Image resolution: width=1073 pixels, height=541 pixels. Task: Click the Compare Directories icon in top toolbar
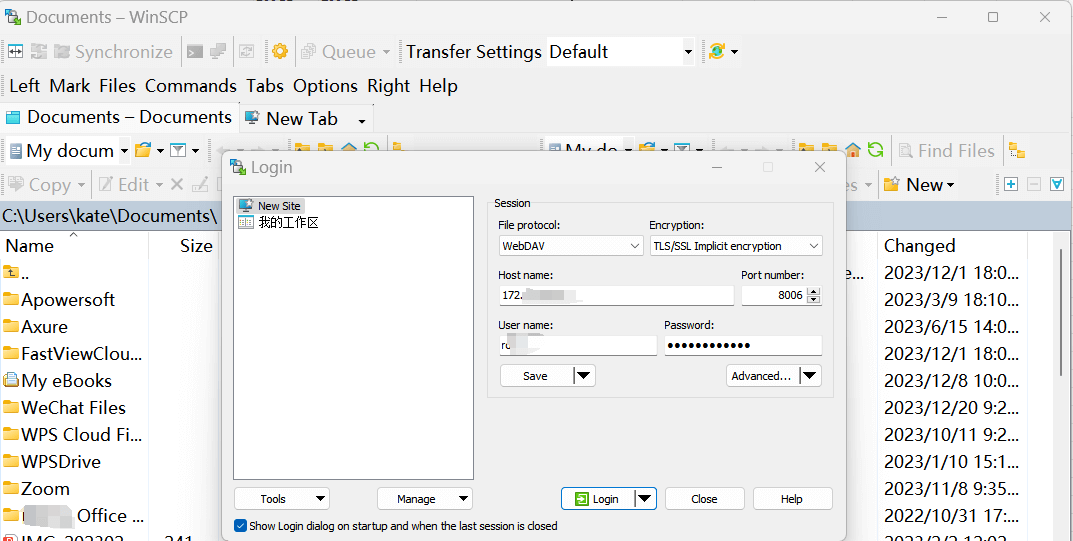point(16,51)
